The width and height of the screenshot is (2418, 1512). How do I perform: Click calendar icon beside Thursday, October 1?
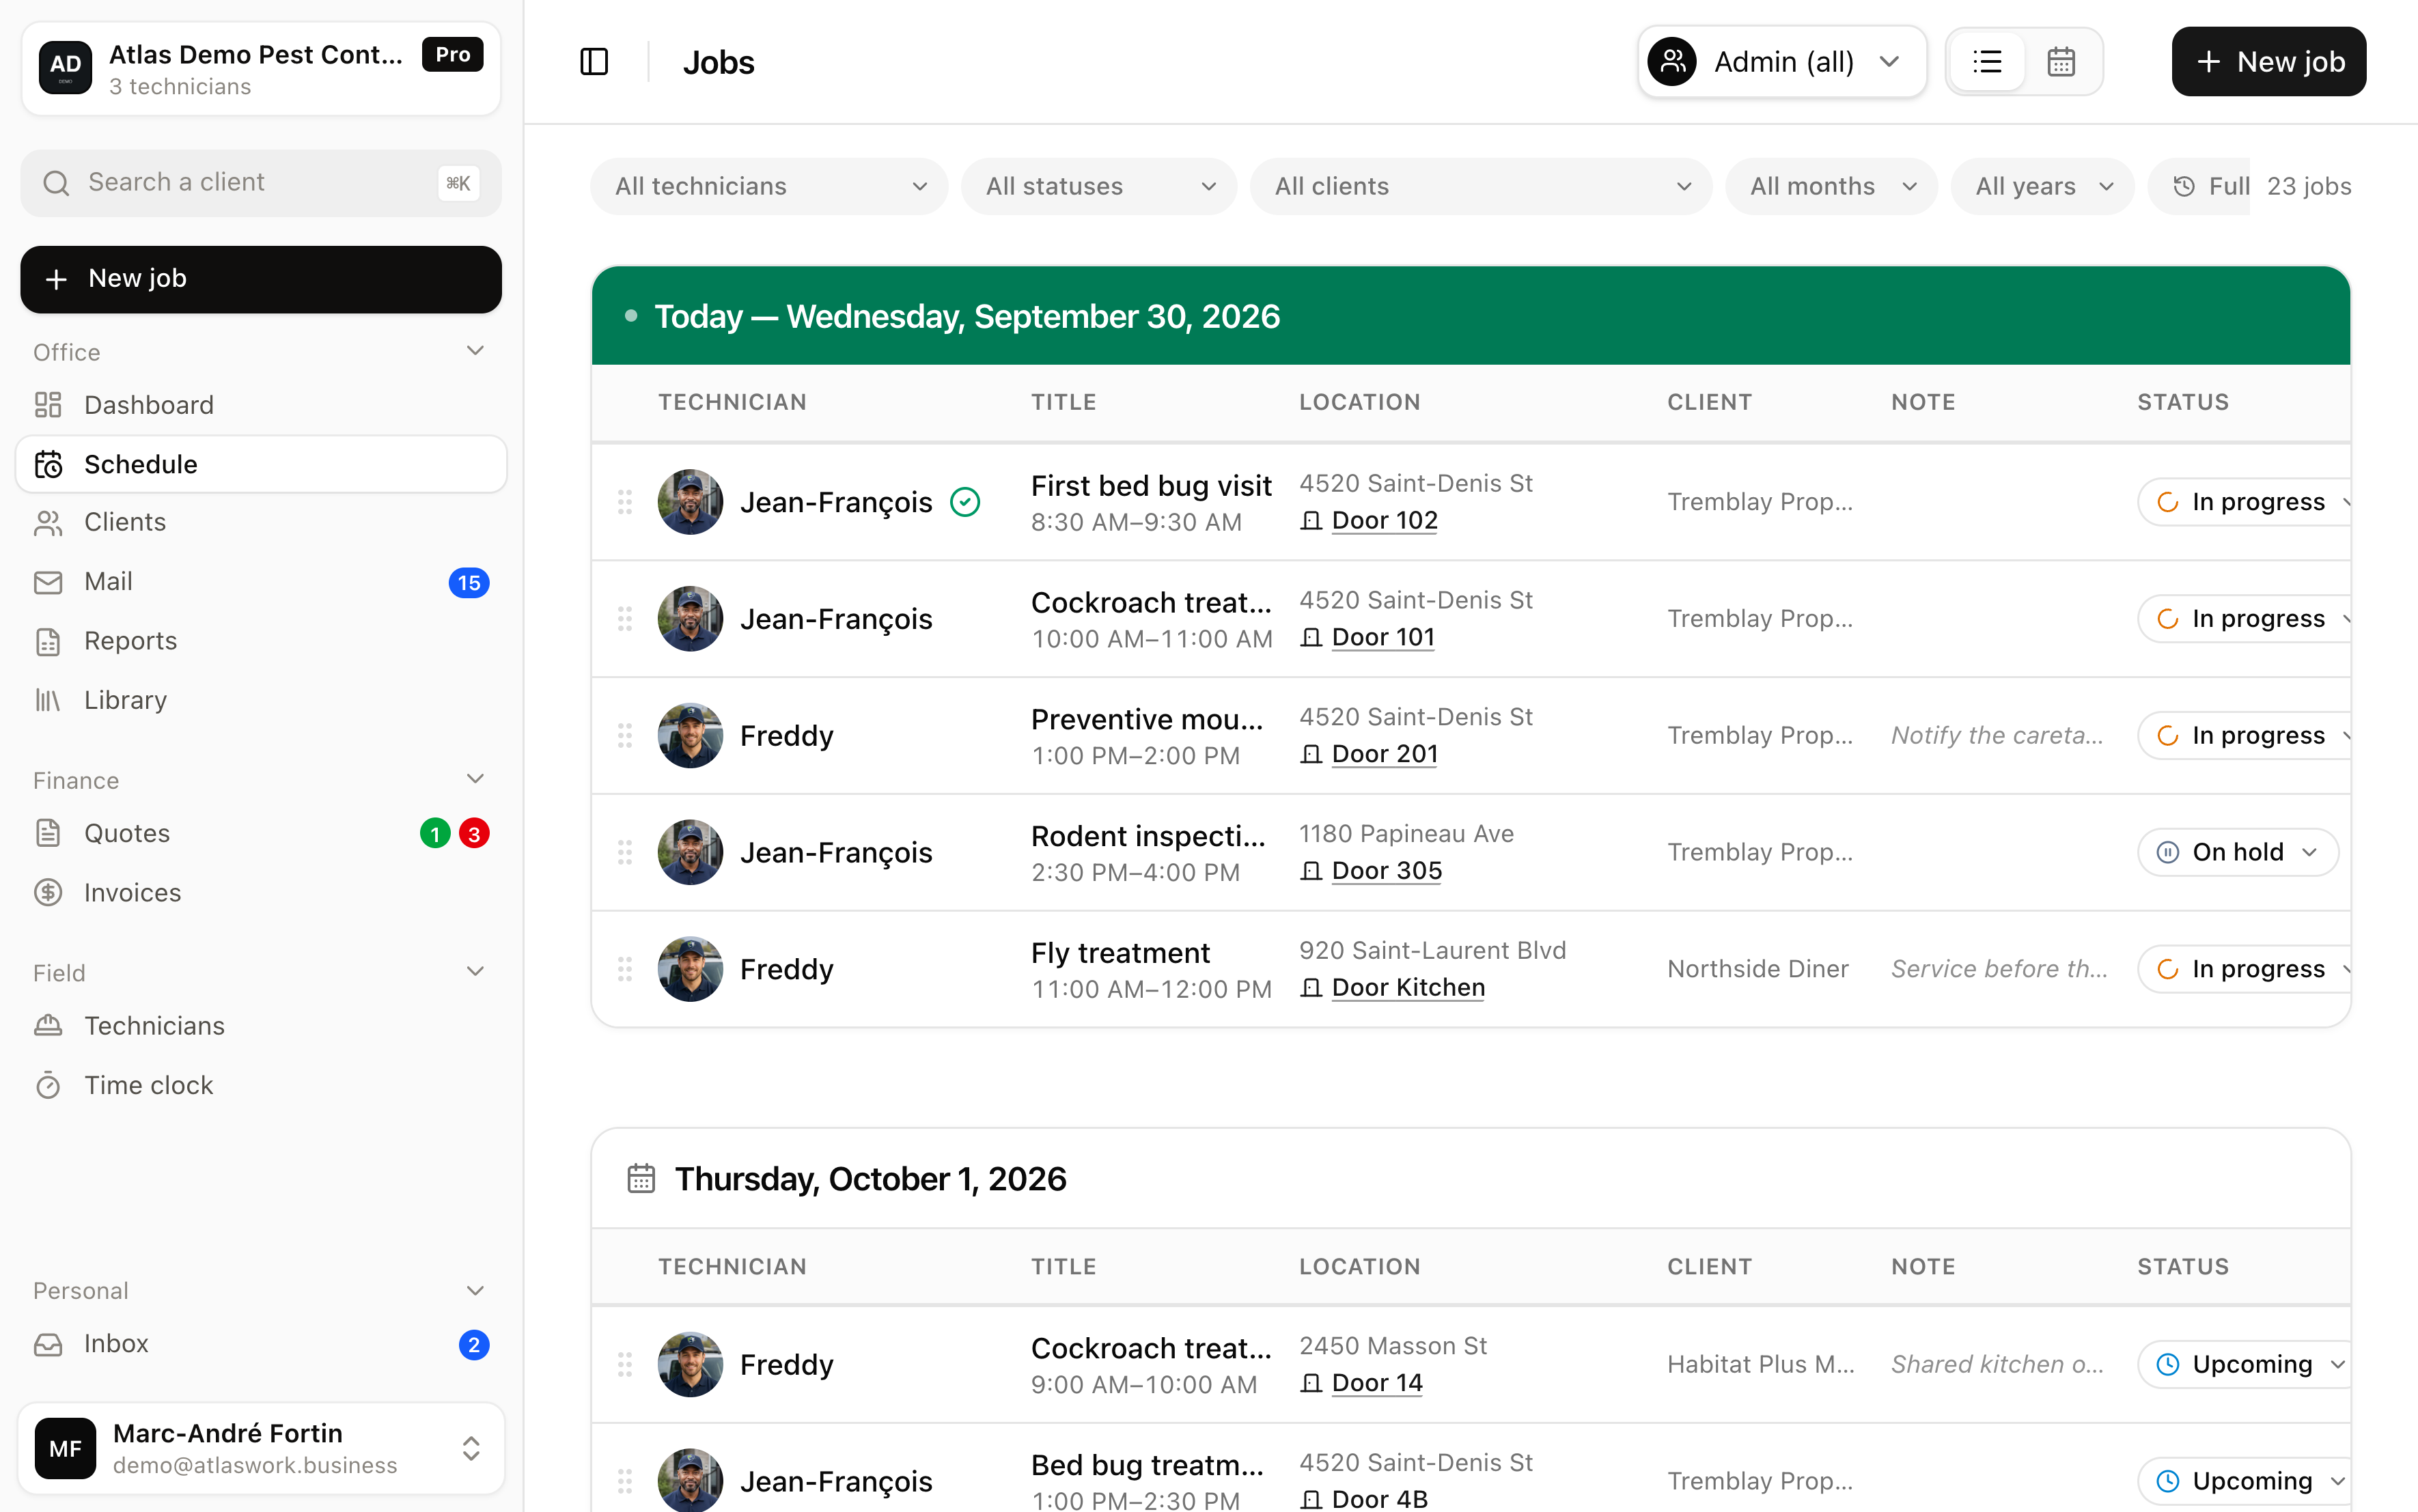point(641,1179)
